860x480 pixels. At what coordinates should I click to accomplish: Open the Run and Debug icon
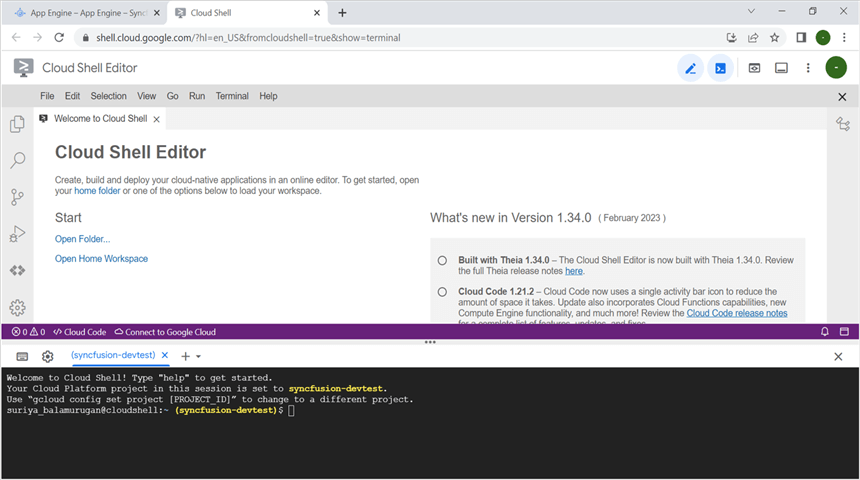17,234
